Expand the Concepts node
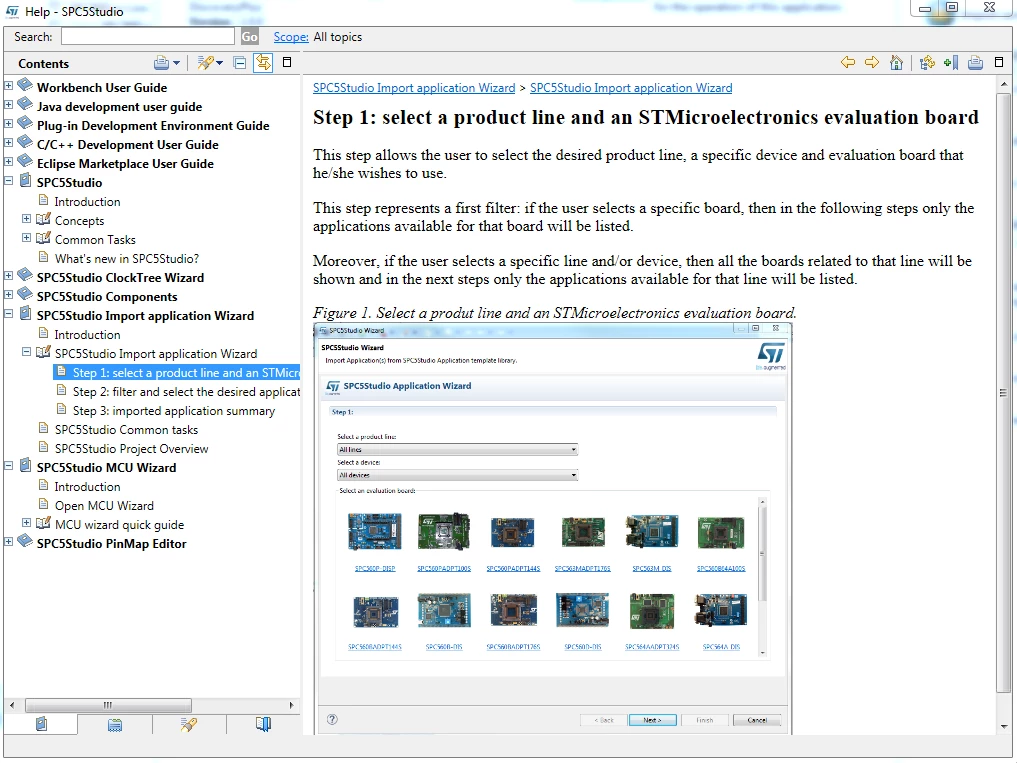Screen dimensions: 1017x763 (27, 219)
